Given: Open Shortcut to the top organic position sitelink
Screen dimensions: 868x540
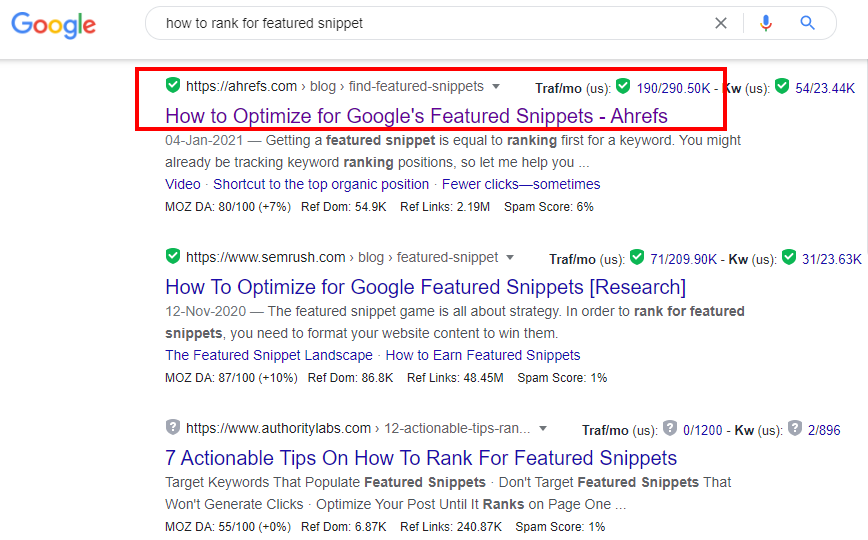Looking at the screenshot, I should tap(321, 184).
